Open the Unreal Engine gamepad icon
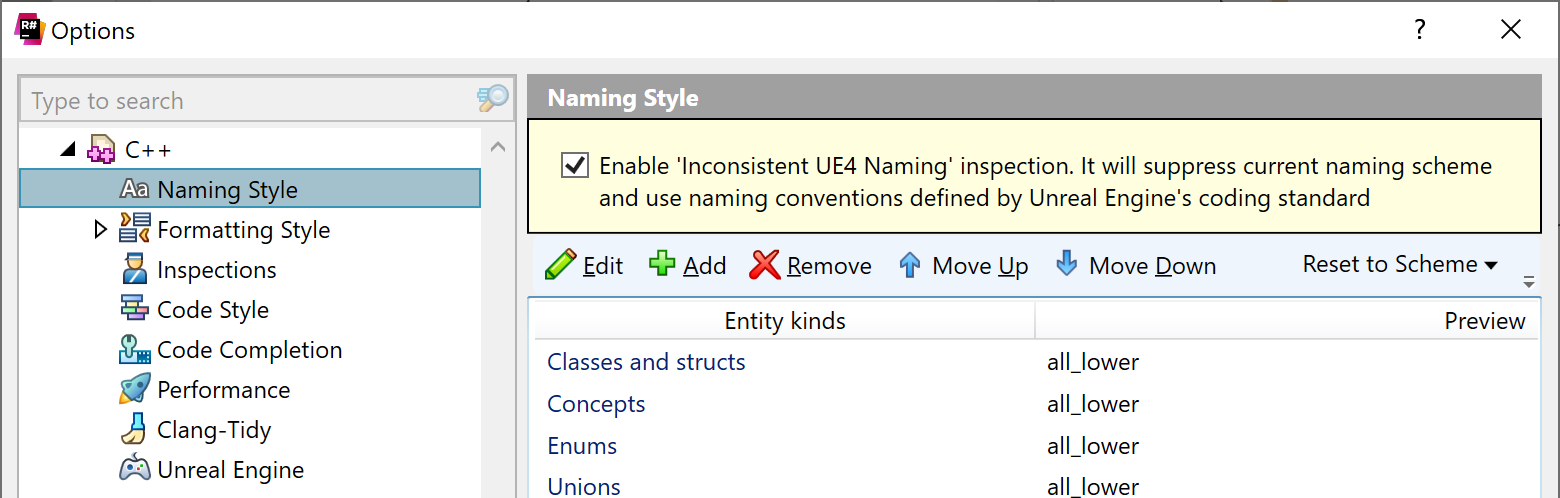 [134, 469]
